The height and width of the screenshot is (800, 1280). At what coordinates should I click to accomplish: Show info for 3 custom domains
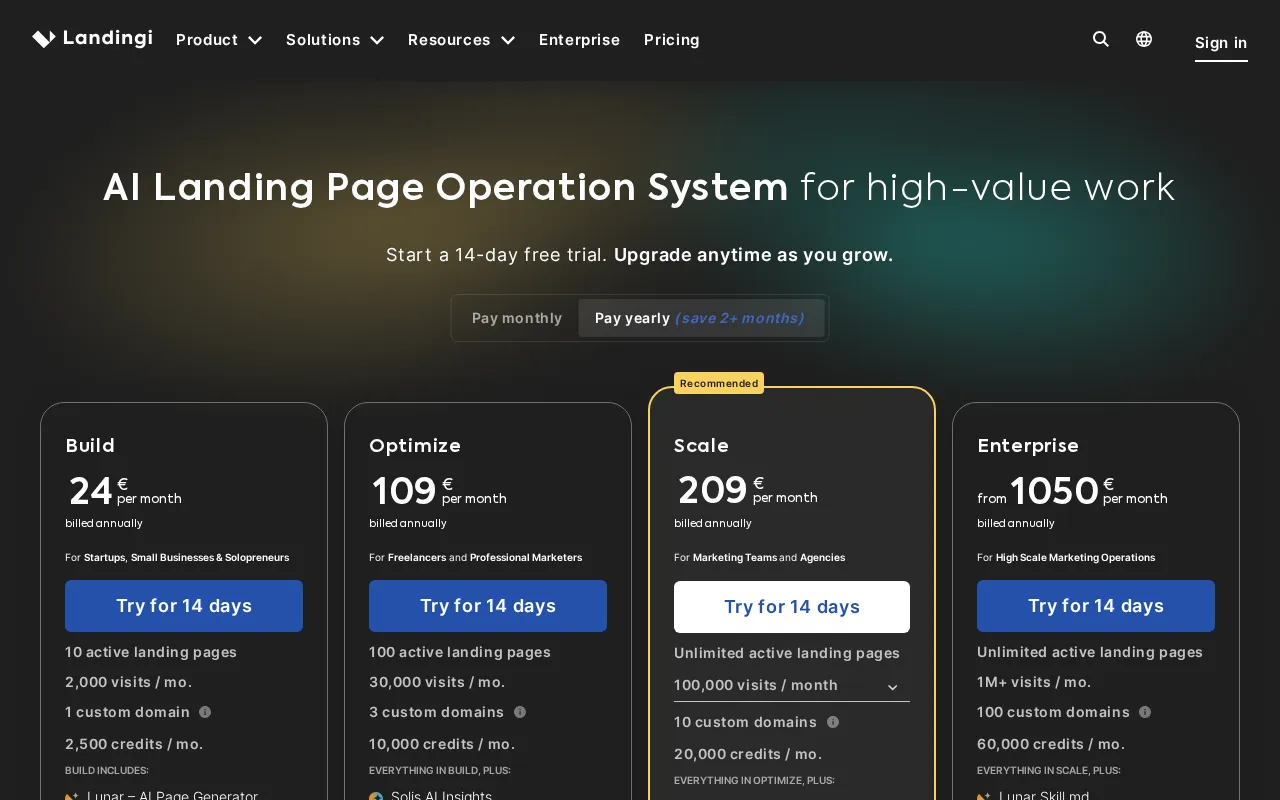pos(520,712)
